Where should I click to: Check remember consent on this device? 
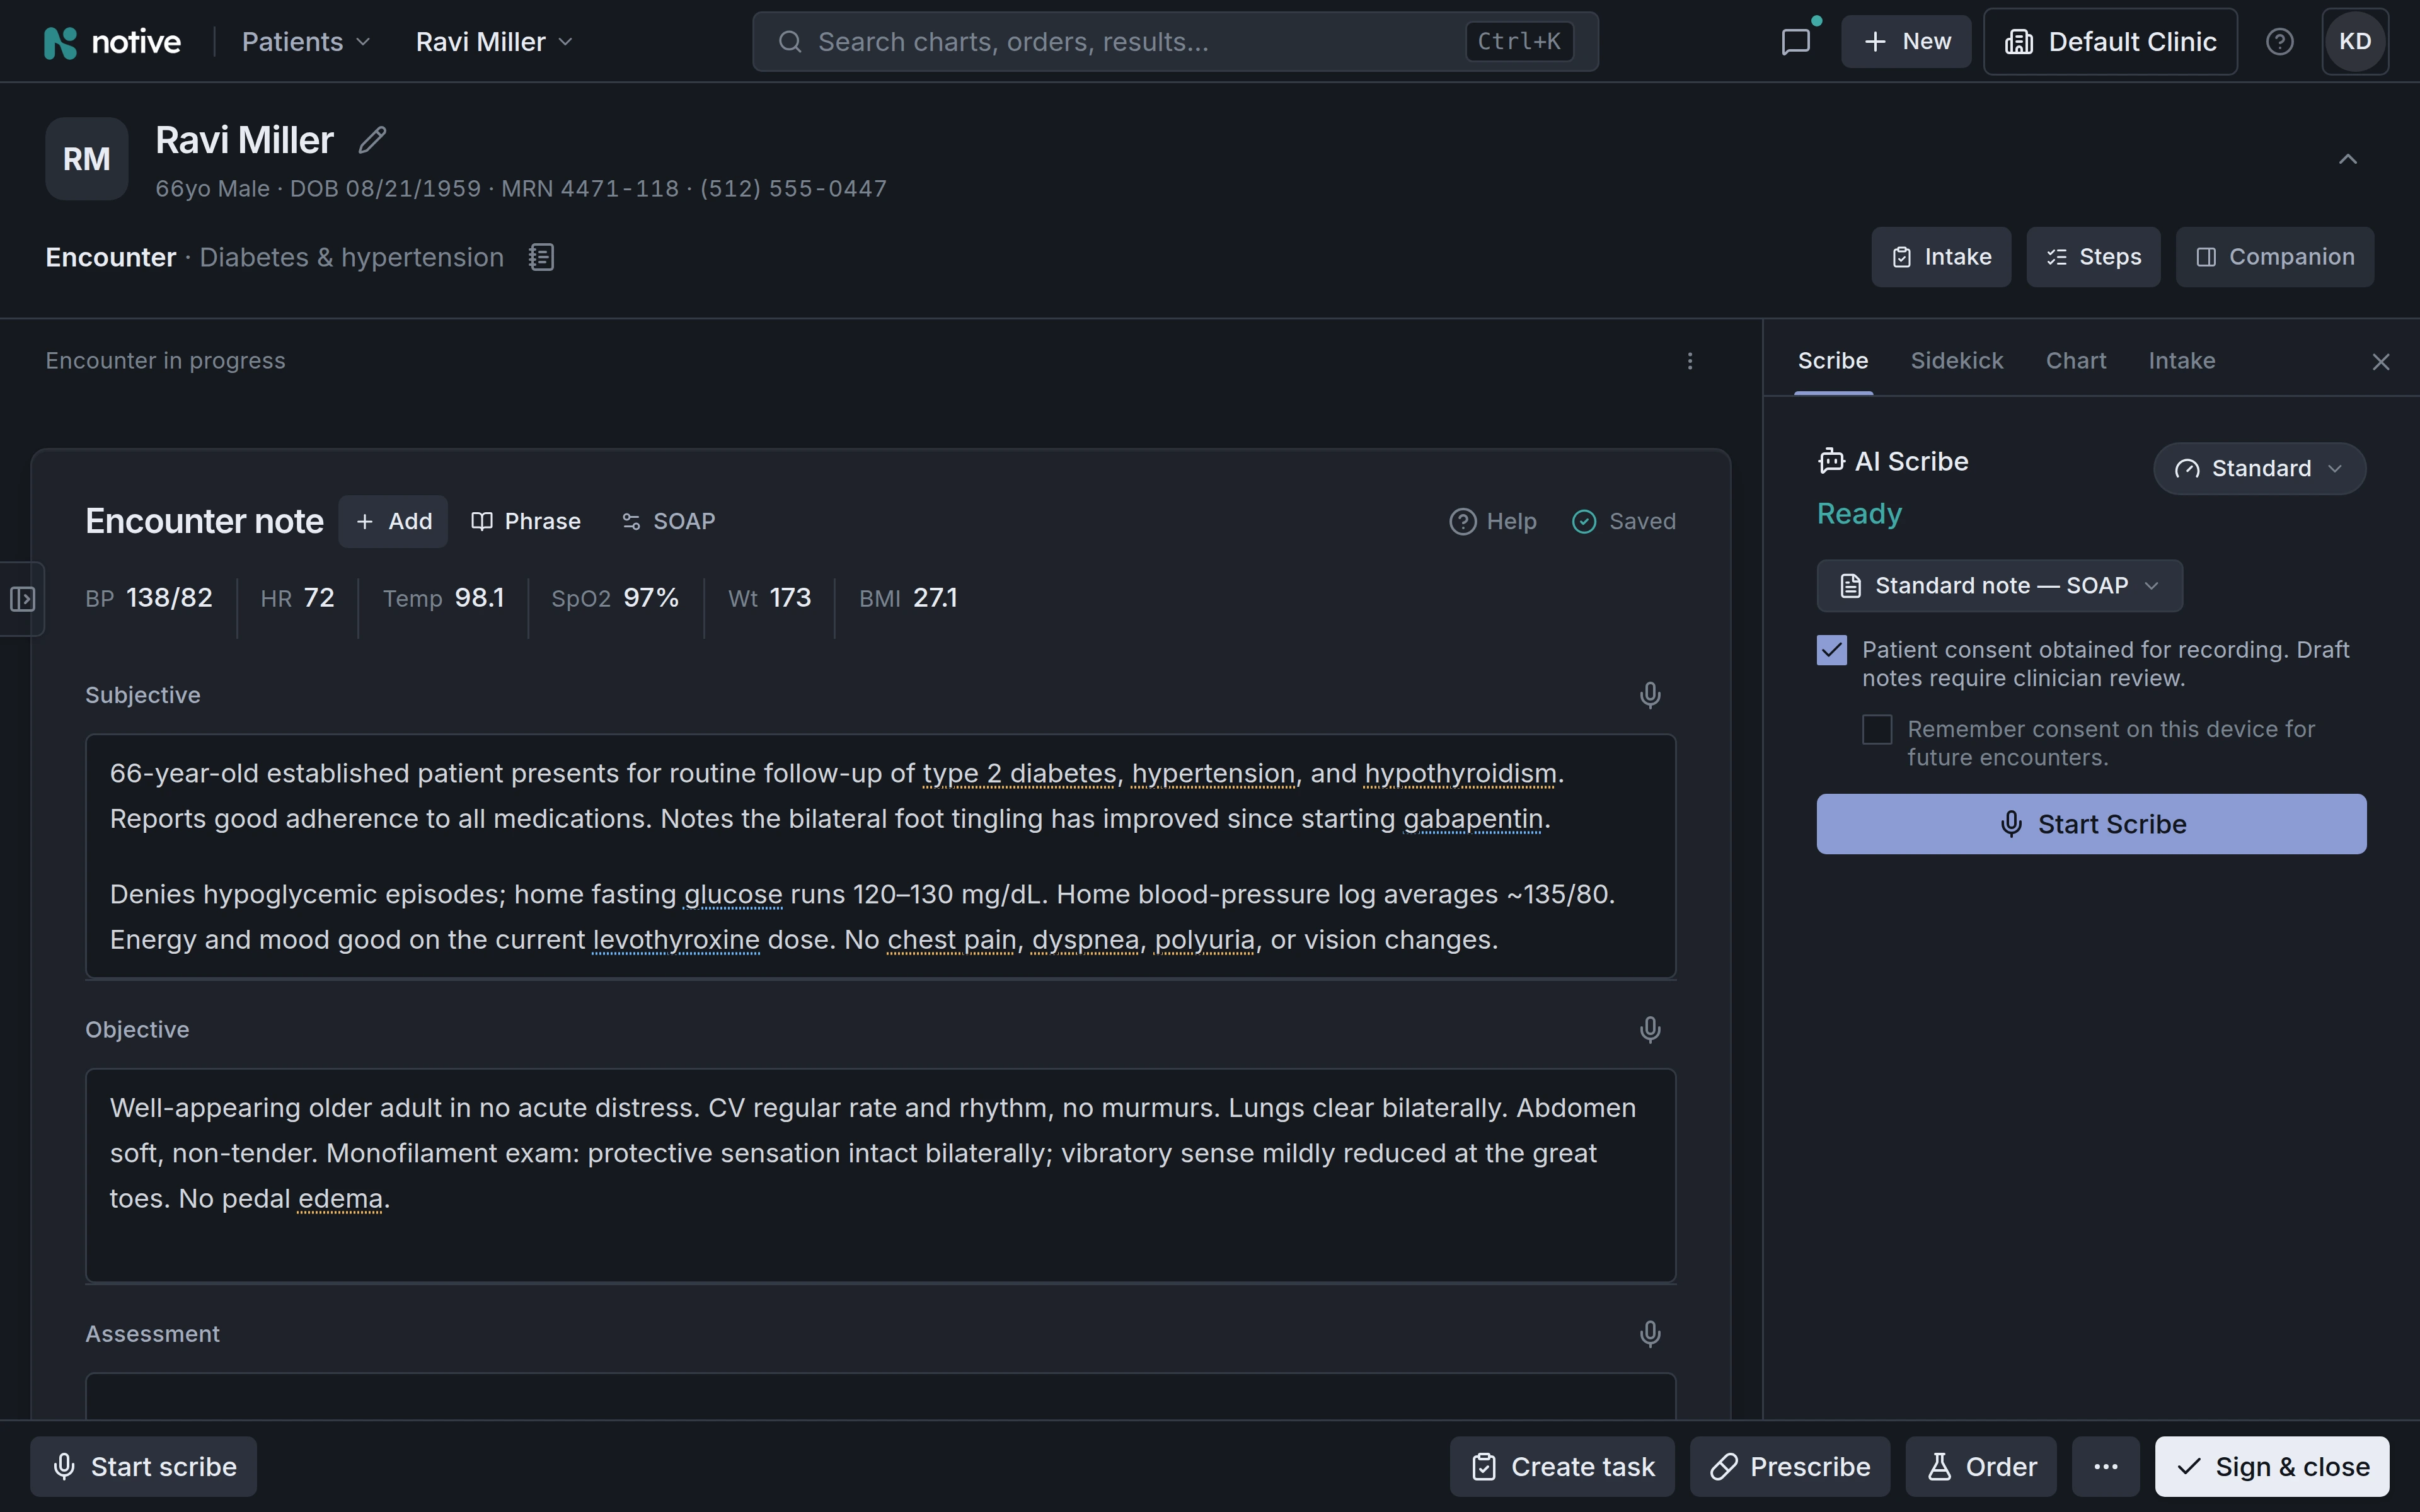pyautogui.click(x=1877, y=729)
